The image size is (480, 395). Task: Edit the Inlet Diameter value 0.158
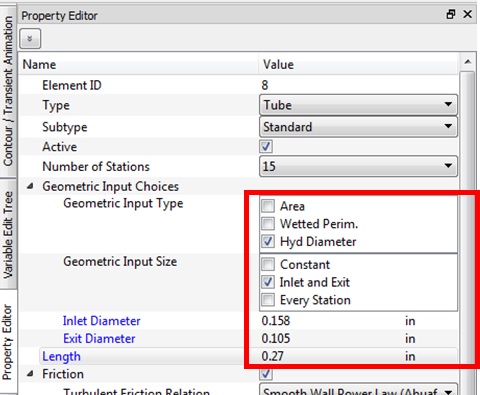[276, 321]
